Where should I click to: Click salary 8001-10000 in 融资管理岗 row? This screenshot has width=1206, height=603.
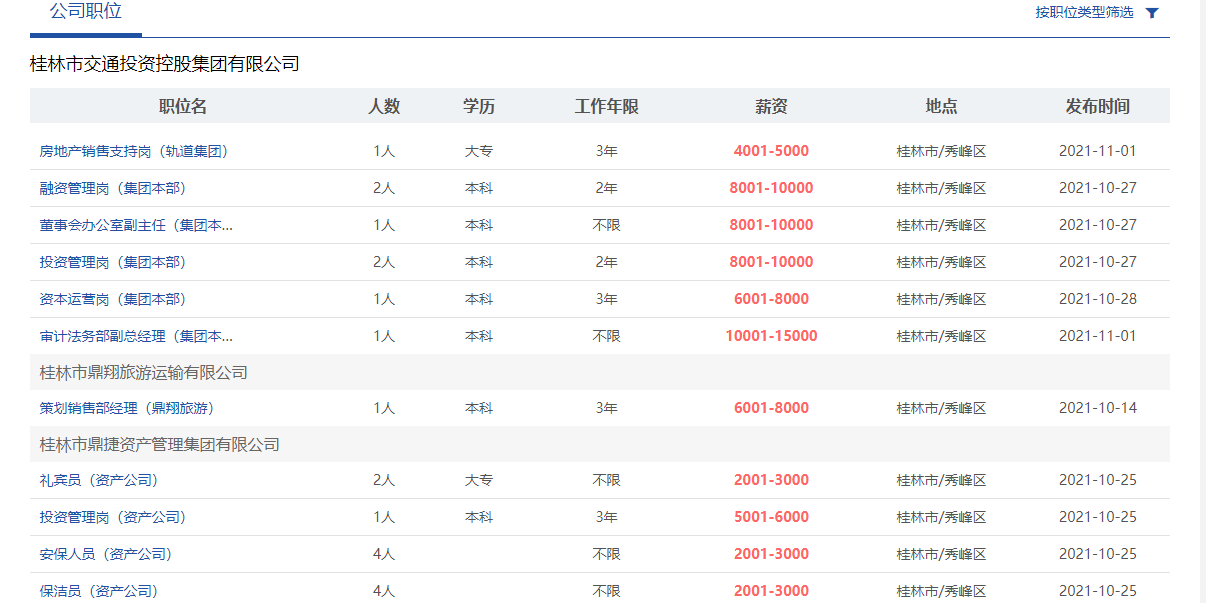click(x=771, y=188)
